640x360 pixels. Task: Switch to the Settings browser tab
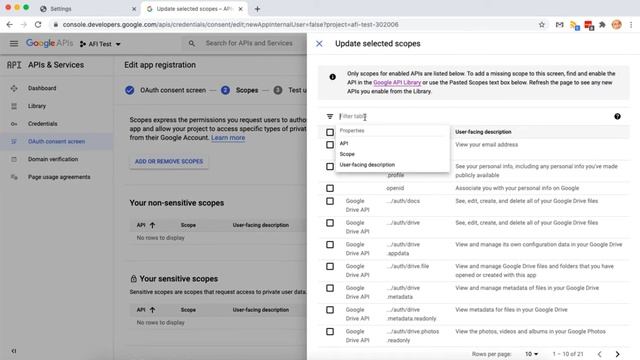[88, 9]
